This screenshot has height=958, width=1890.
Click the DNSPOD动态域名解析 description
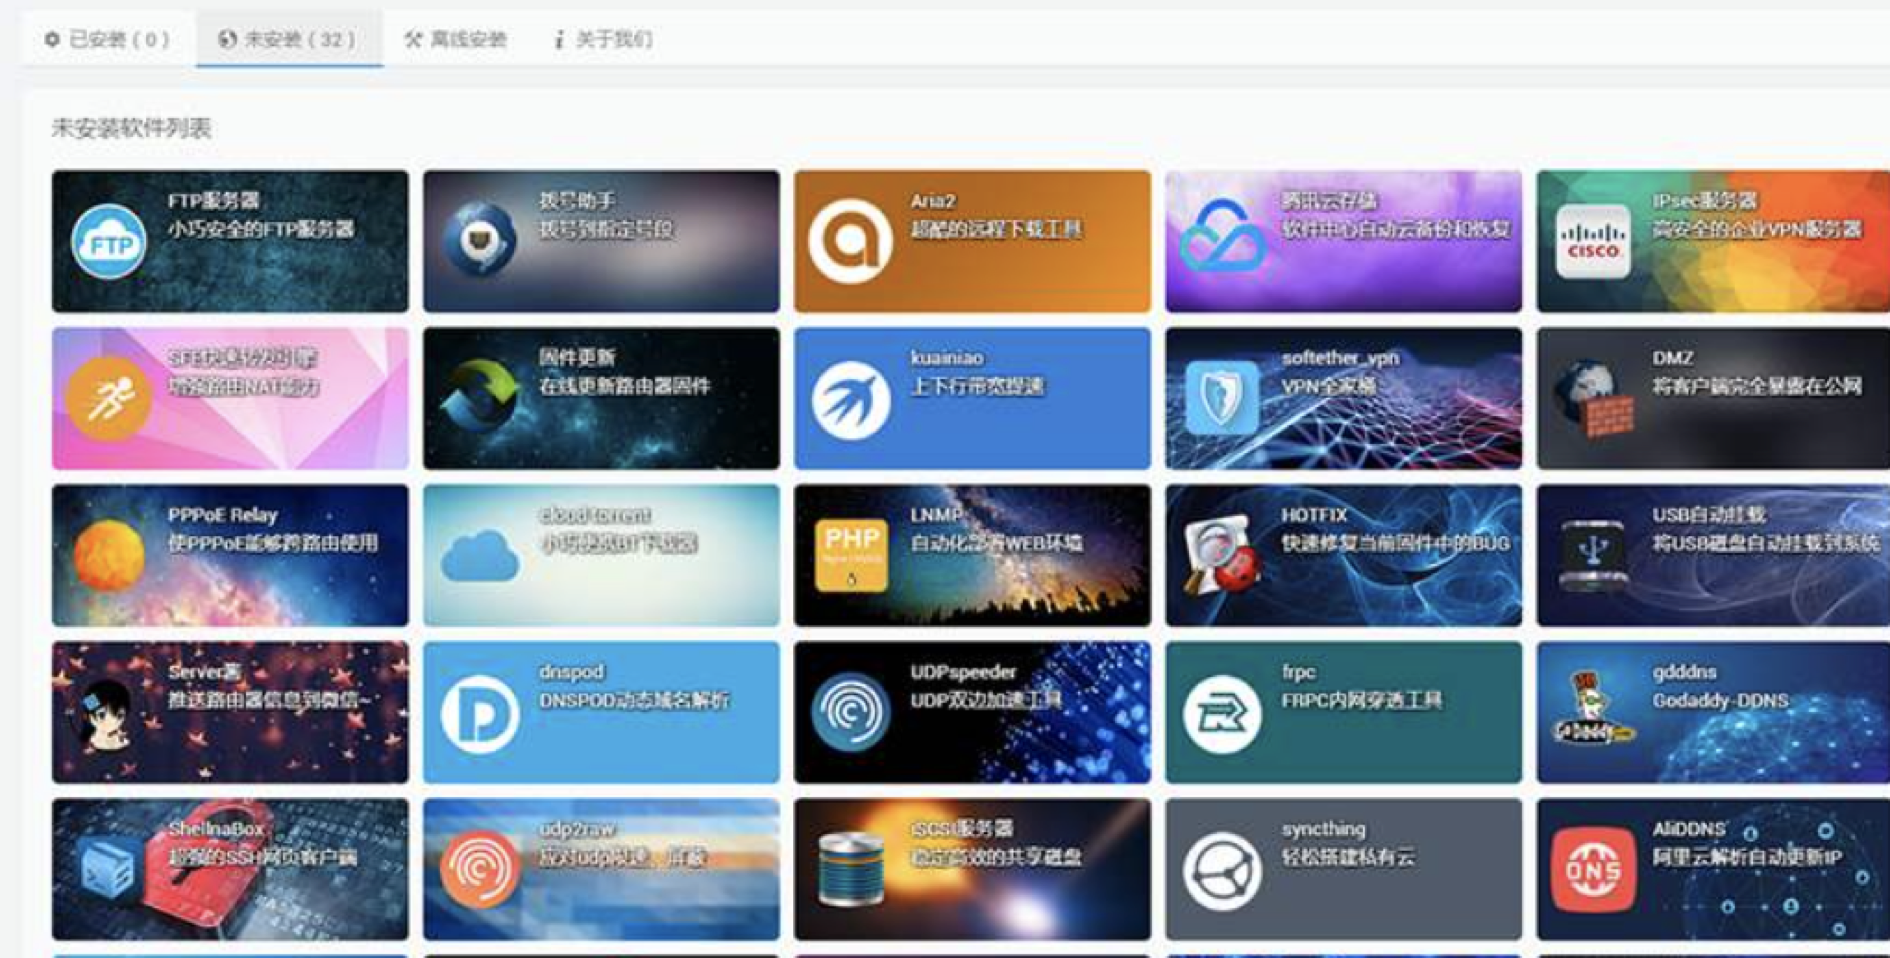(x=634, y=700)
